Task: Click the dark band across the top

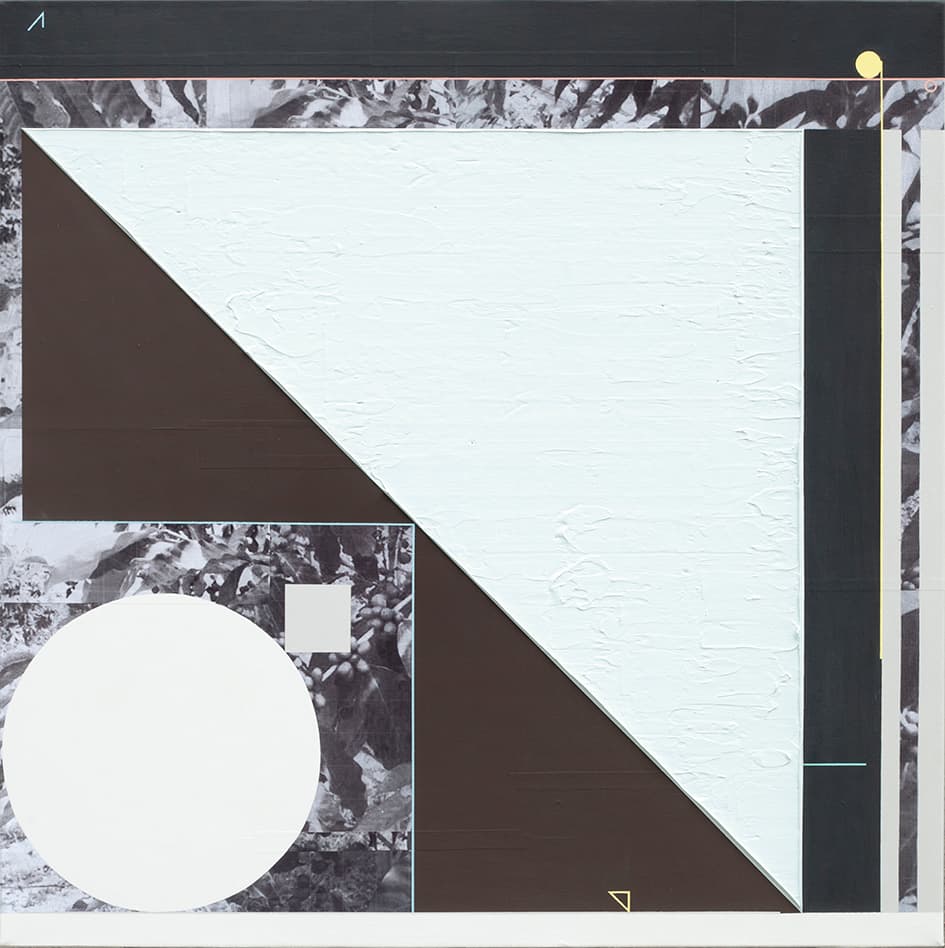Action: [450, 40]
